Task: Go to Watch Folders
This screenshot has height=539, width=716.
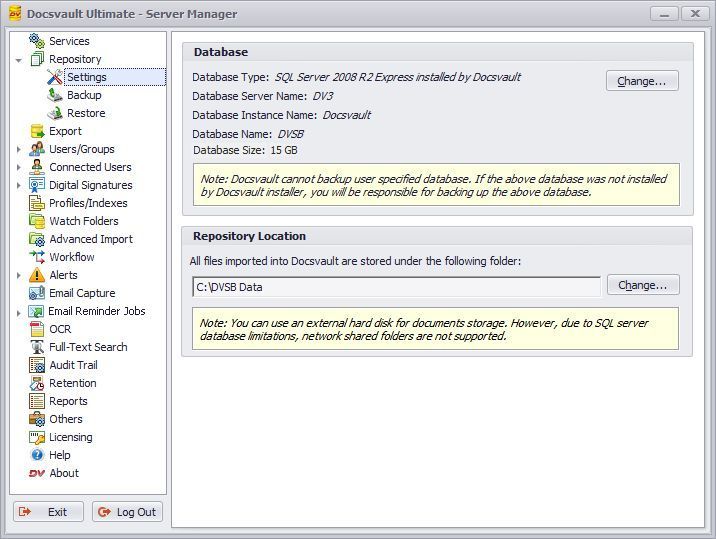Action: (x=84, y=221)
